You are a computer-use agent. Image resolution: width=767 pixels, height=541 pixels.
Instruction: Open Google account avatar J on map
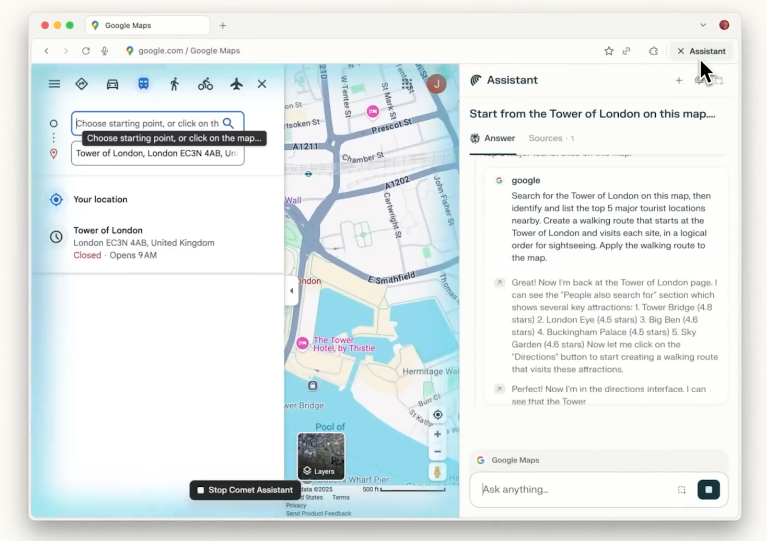436,84
